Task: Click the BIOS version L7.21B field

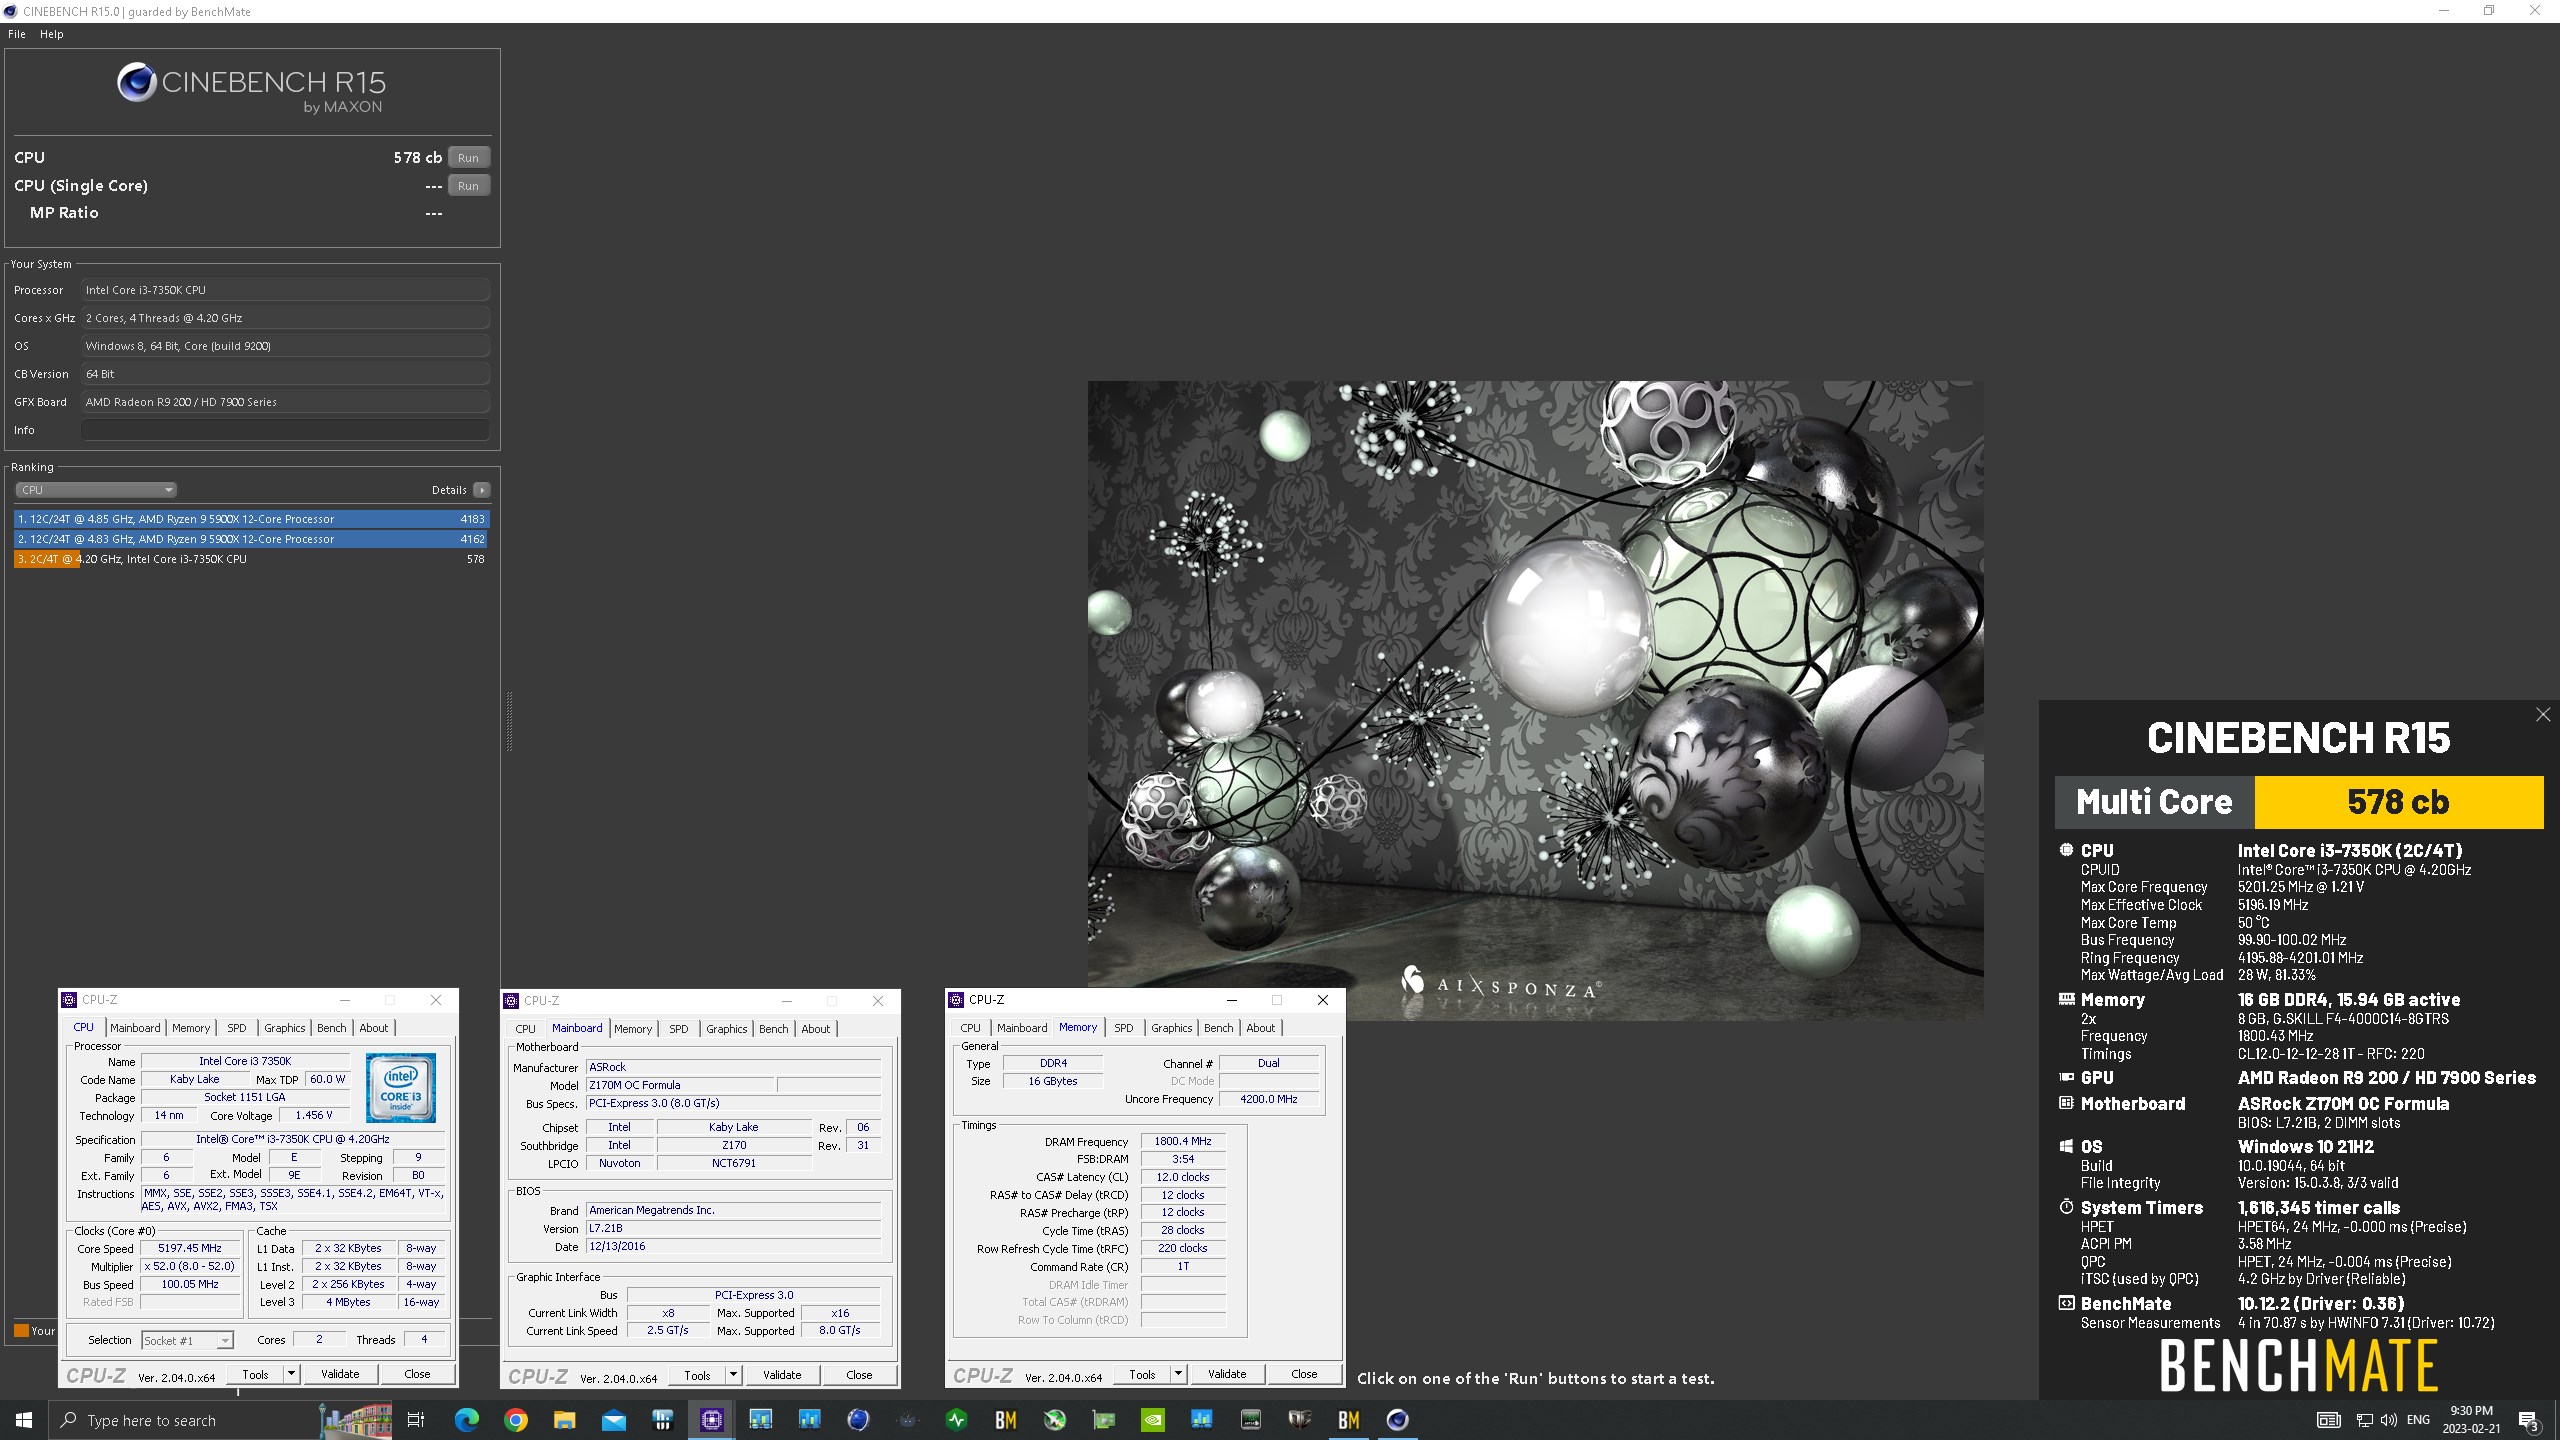Action: coord(733,1228)
